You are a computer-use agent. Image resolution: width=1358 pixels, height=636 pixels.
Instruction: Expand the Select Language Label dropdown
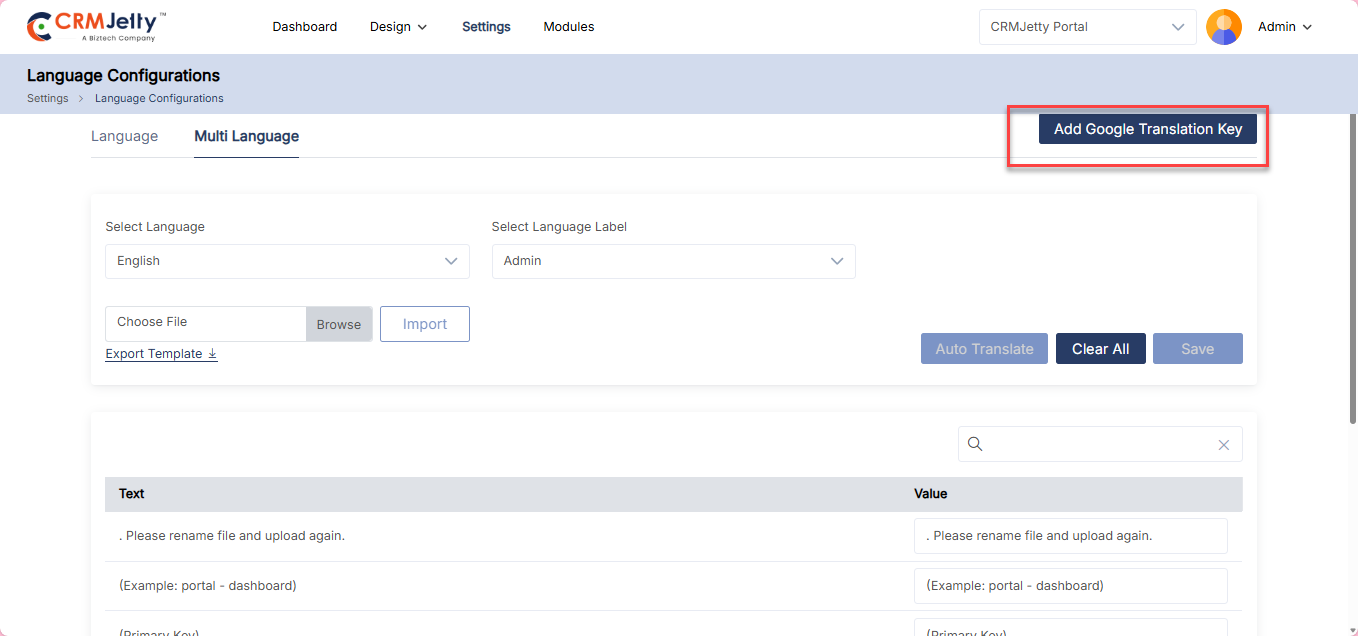click(673, 261)
